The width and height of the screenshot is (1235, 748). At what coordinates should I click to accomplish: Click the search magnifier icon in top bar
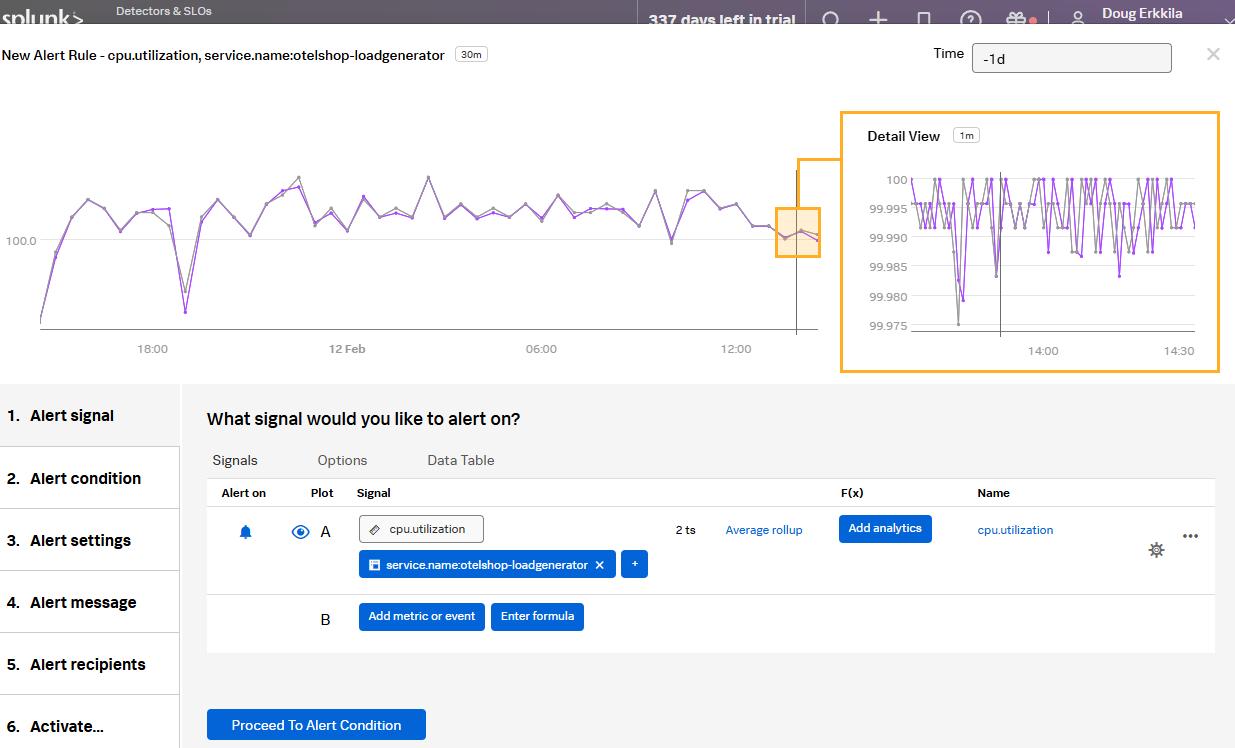[831, 18]
